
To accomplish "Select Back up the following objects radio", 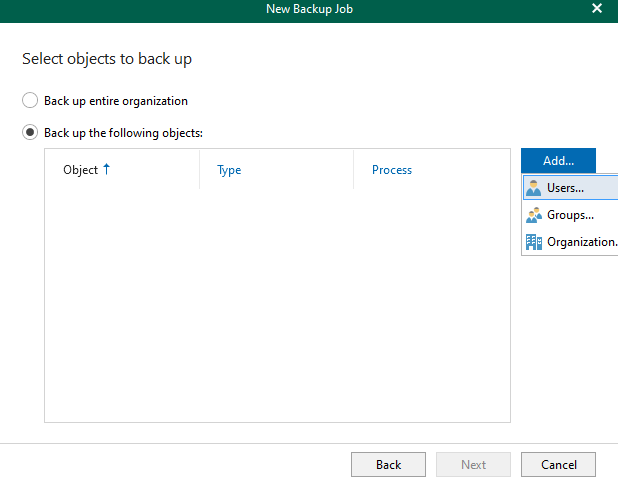I will pos(30,132).
